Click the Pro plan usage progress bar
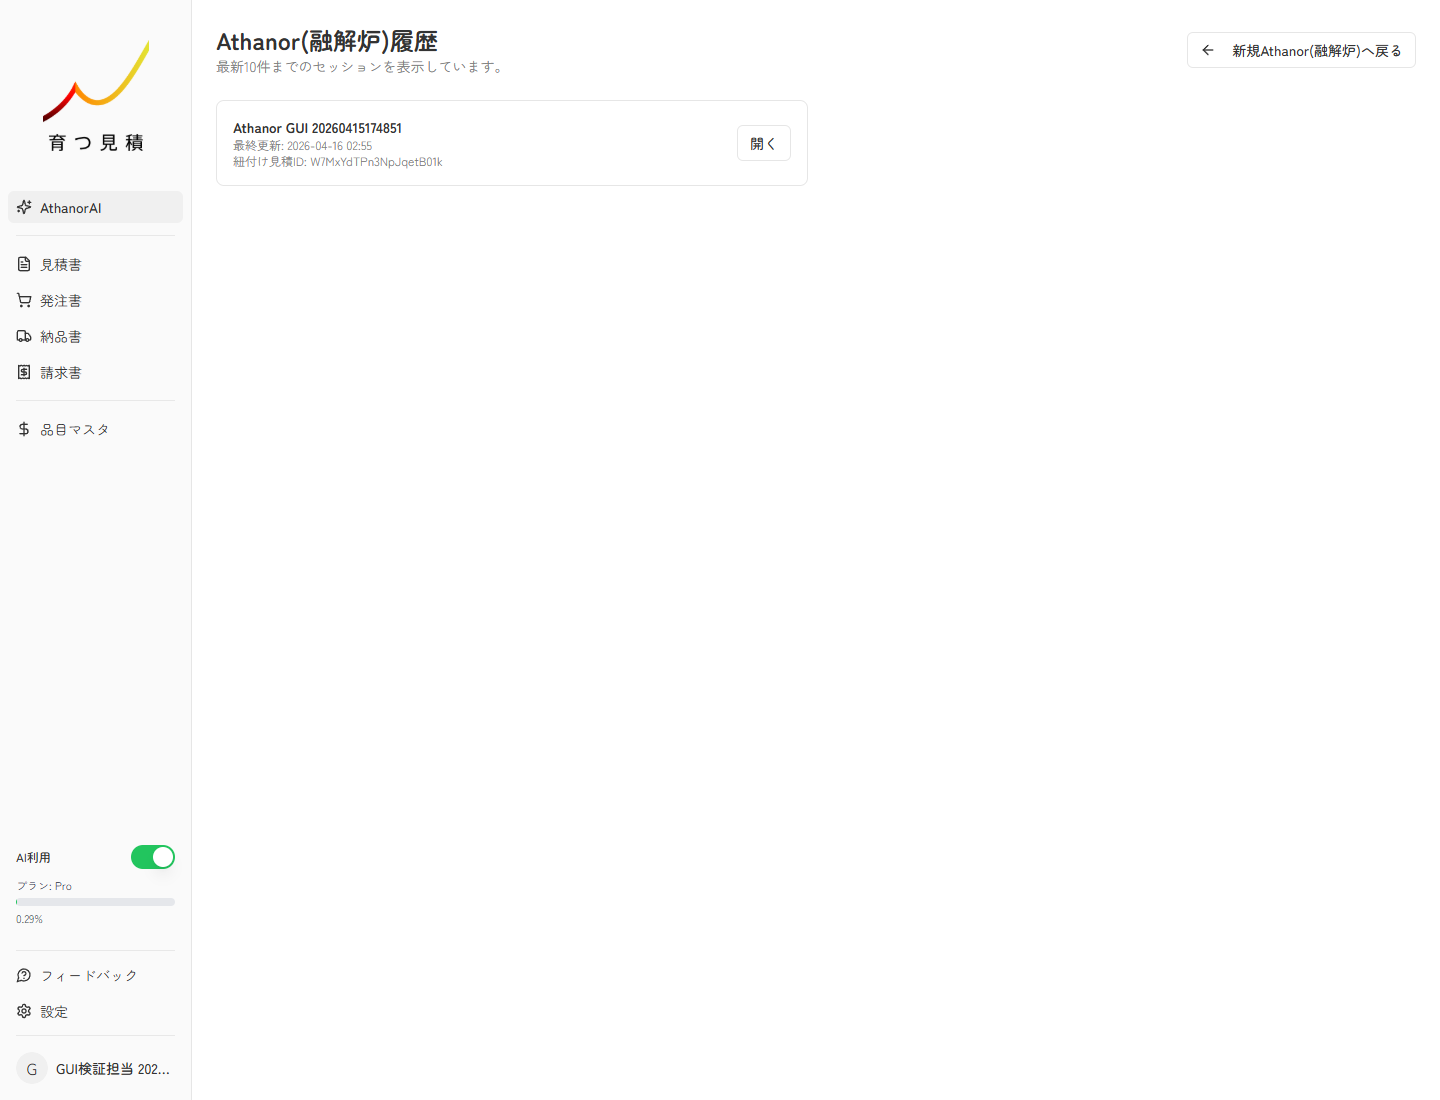This screenshot has width=1440, height=1100. pyautogui.click(x=95, y=902)
